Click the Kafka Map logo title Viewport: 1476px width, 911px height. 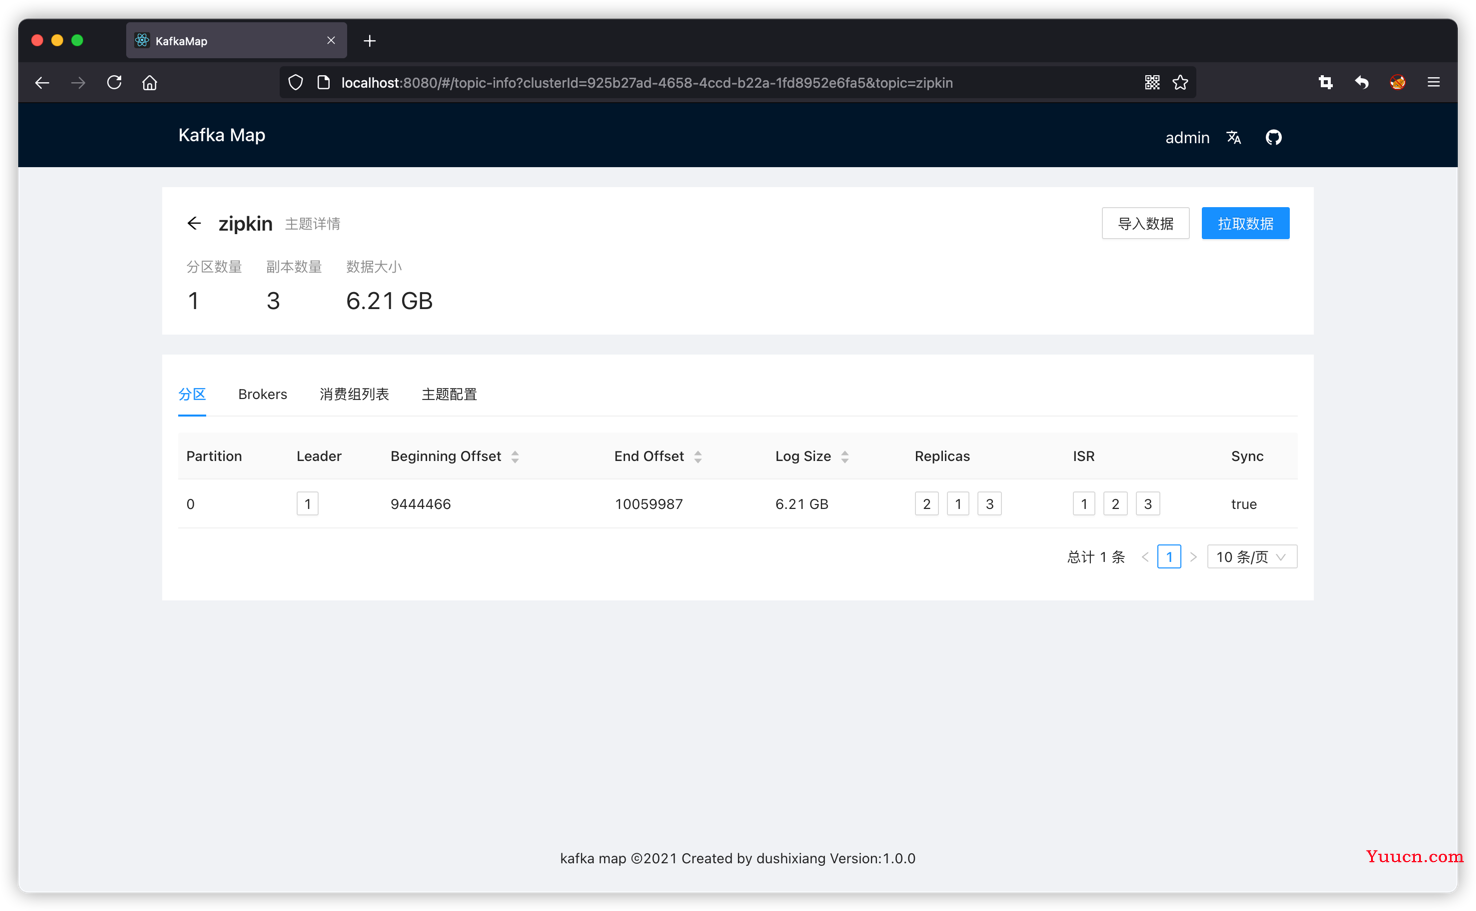click(x=222, y=135)
